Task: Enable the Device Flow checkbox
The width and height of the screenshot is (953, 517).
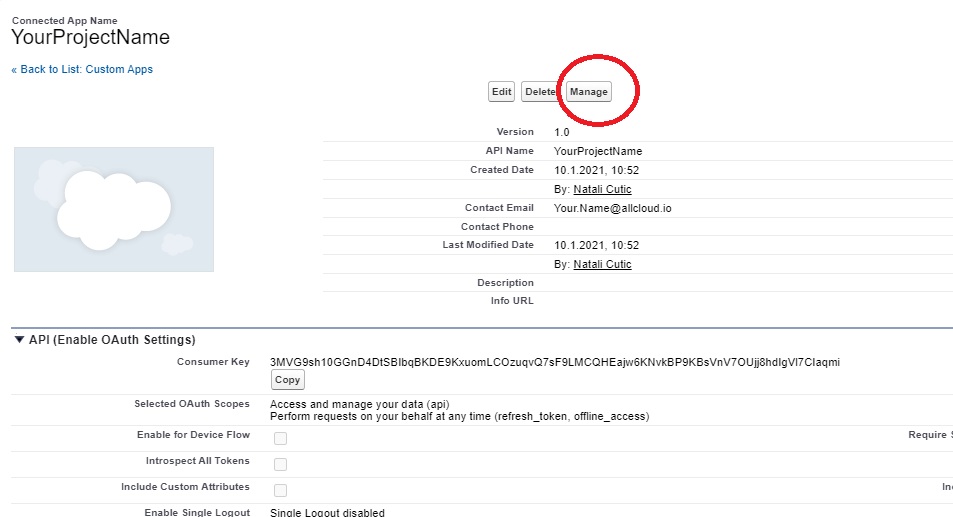Action: 280,438
